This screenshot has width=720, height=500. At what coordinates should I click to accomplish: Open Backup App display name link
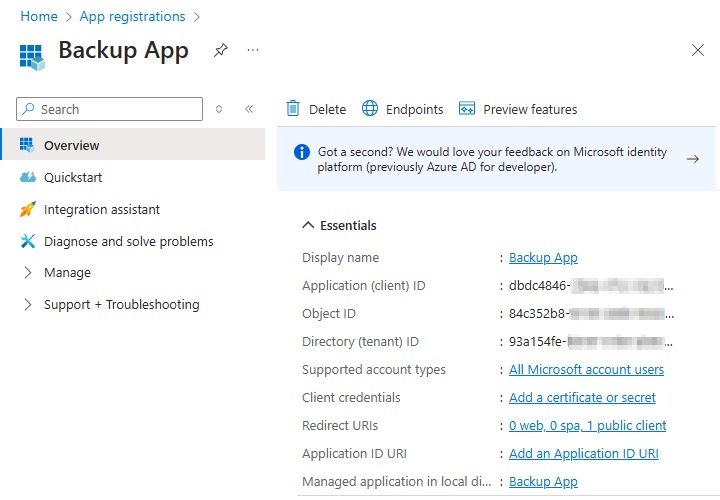(543, 258)
